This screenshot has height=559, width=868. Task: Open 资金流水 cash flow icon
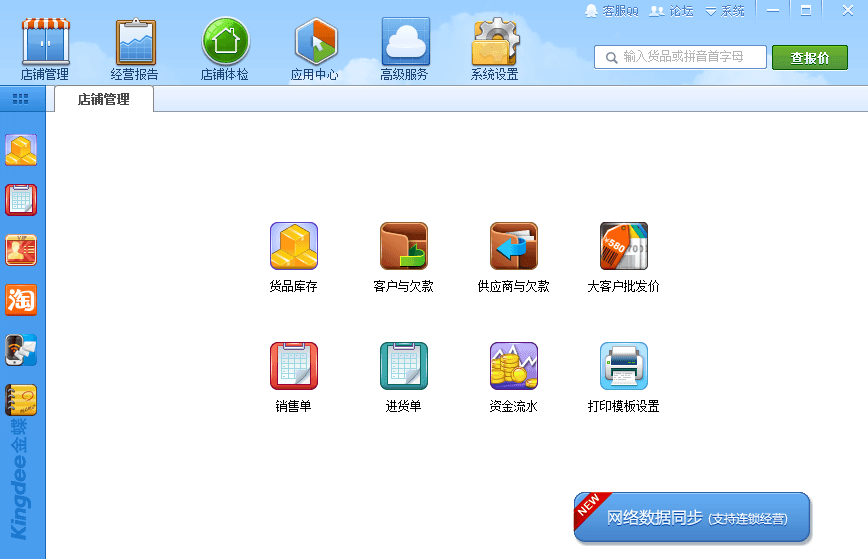click(x=513, y=366)
